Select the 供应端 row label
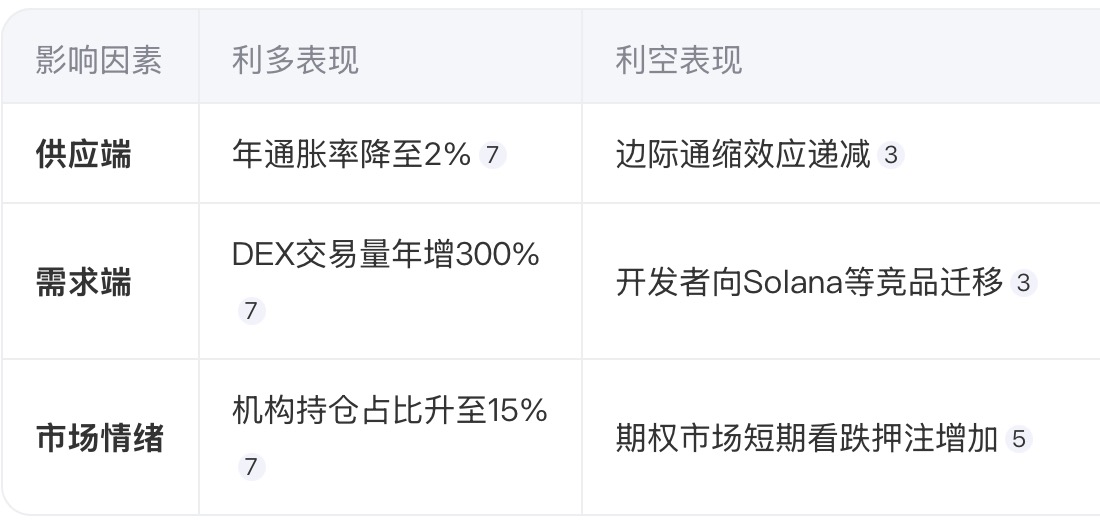The image size is (1100, 520). pyautogui.click(x=83, y=154)
